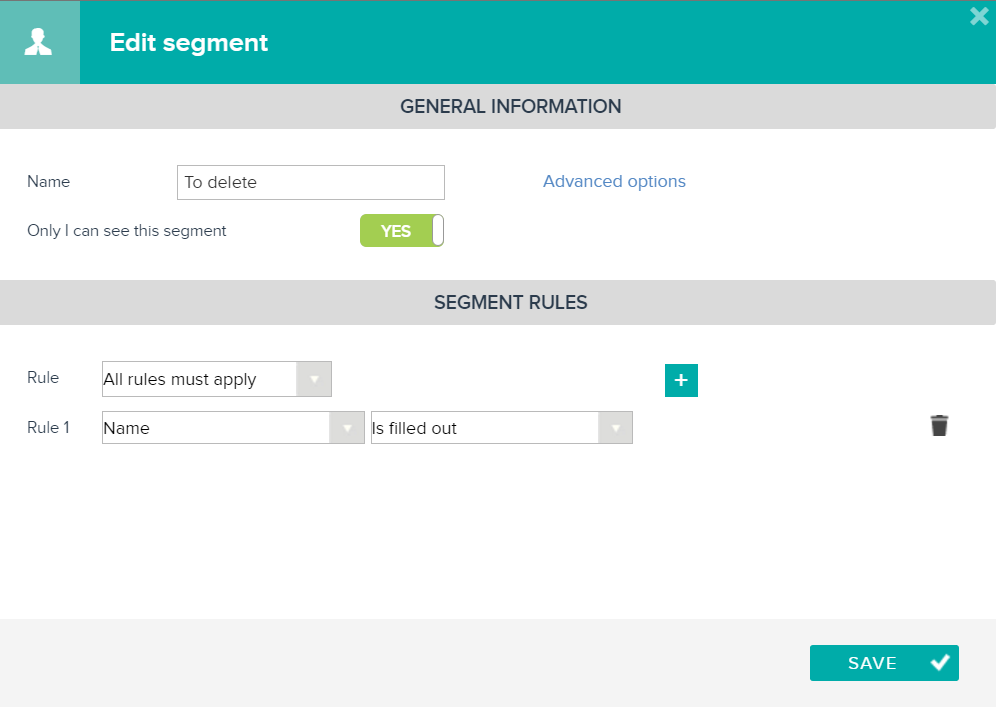The width and height of the screenshot is (996, 707).
Task: Click the 'Only I can see this segment' label
Action: [126, 231]
